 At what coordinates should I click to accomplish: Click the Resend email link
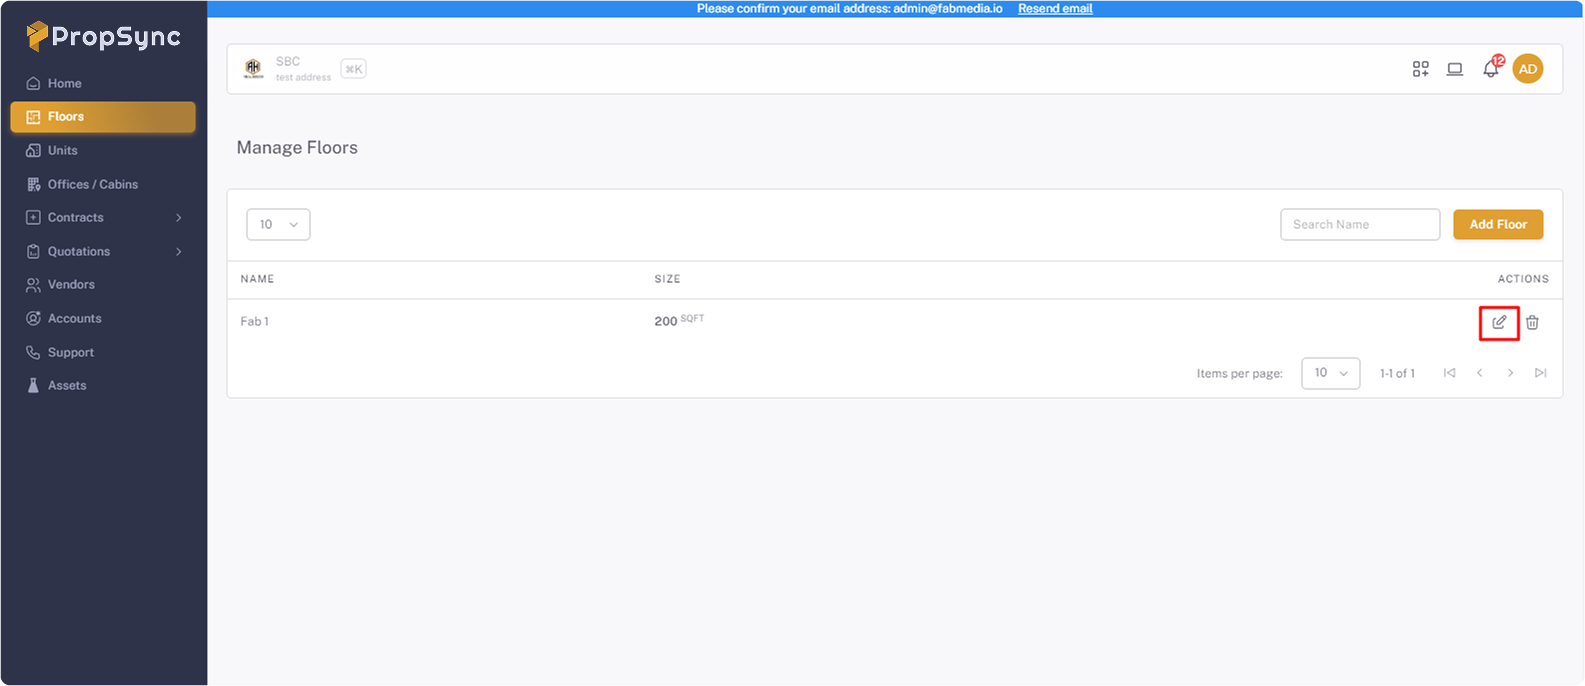pyautogui.click(x=1055, y=8)
